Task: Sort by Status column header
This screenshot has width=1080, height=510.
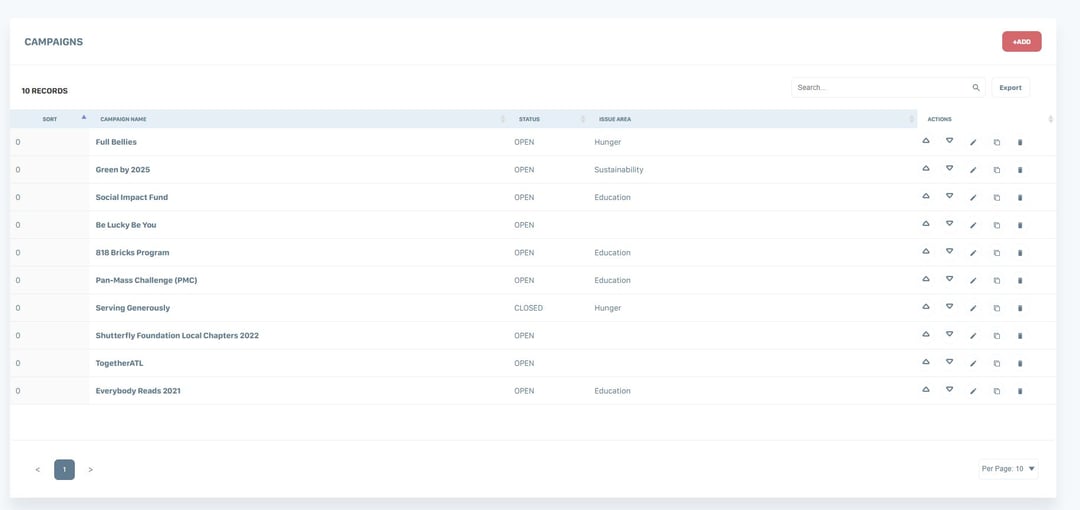Action: [529, 119]
